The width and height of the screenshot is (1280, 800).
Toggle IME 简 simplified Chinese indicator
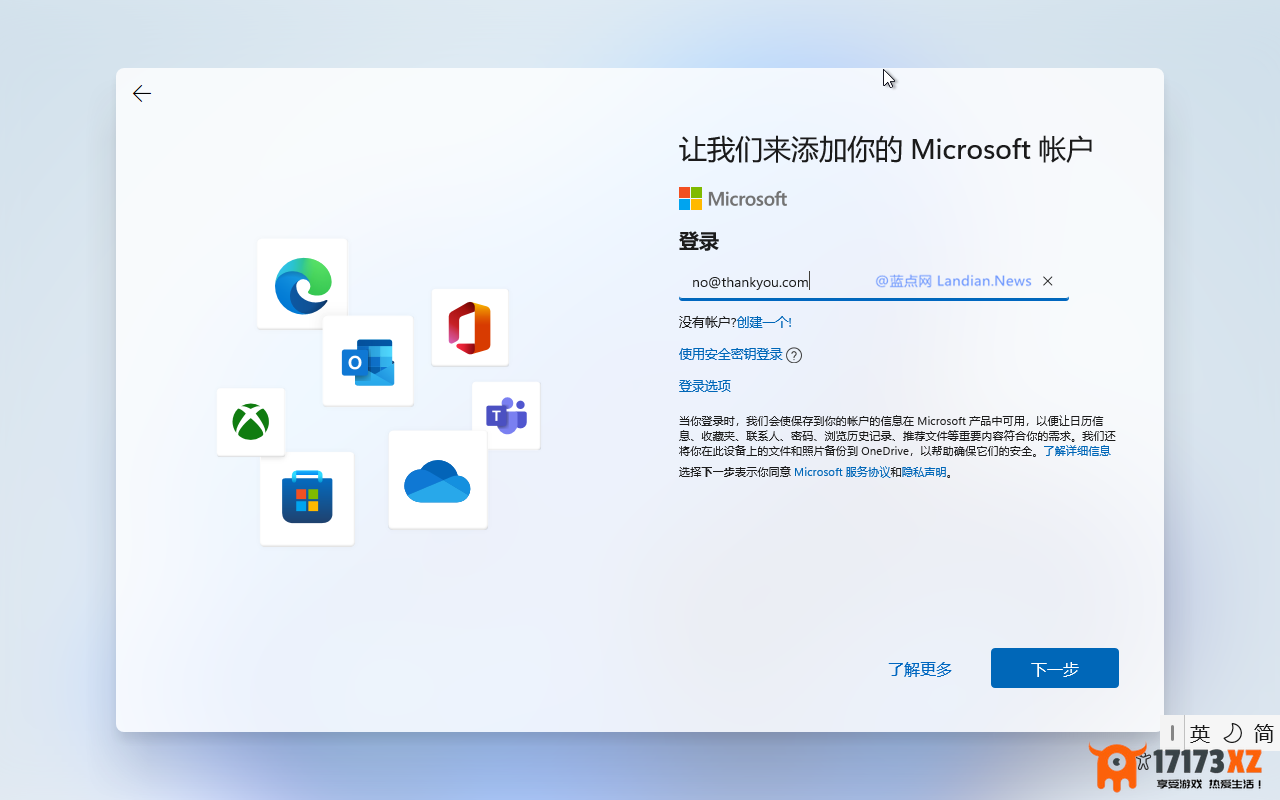click(1264, 734)
